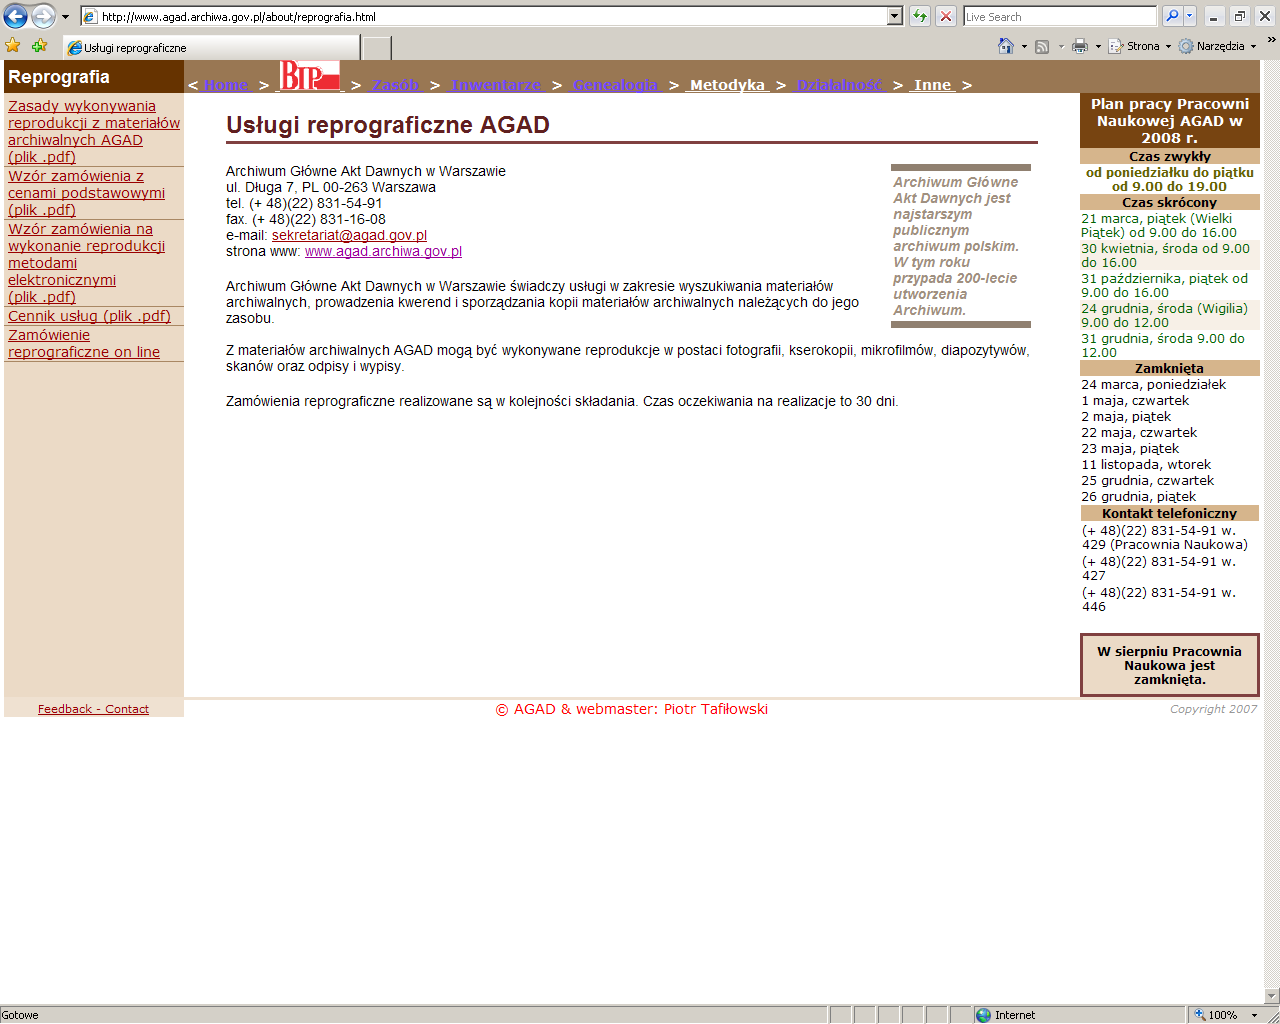The height and width of the screenshot is (1024, 1280).
Task: Open Zasady wykonywania reprodukcji pdf link
Action: click(94, 131)
